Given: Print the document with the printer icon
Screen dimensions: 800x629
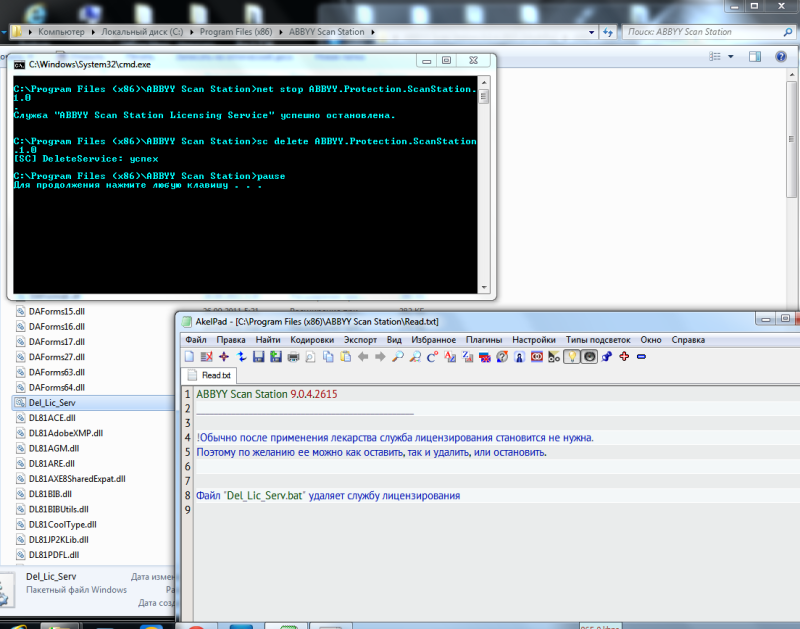Looking at the screenshot, I should pos(293,357).
